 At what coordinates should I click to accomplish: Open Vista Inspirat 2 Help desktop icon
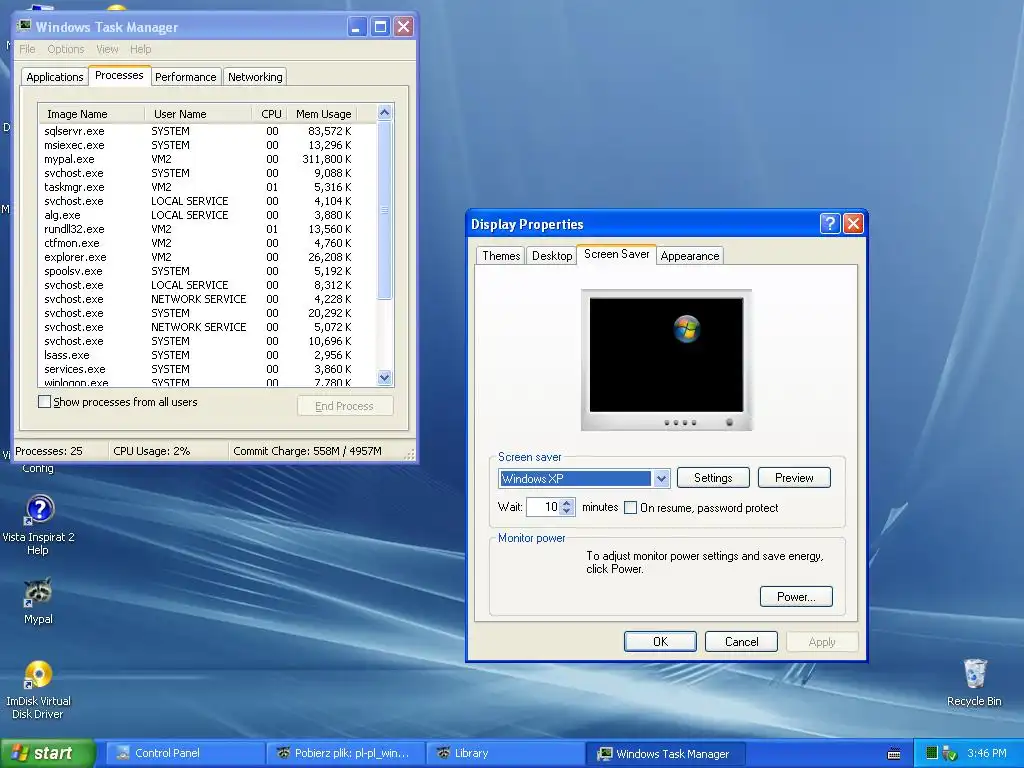coord(39,509)
